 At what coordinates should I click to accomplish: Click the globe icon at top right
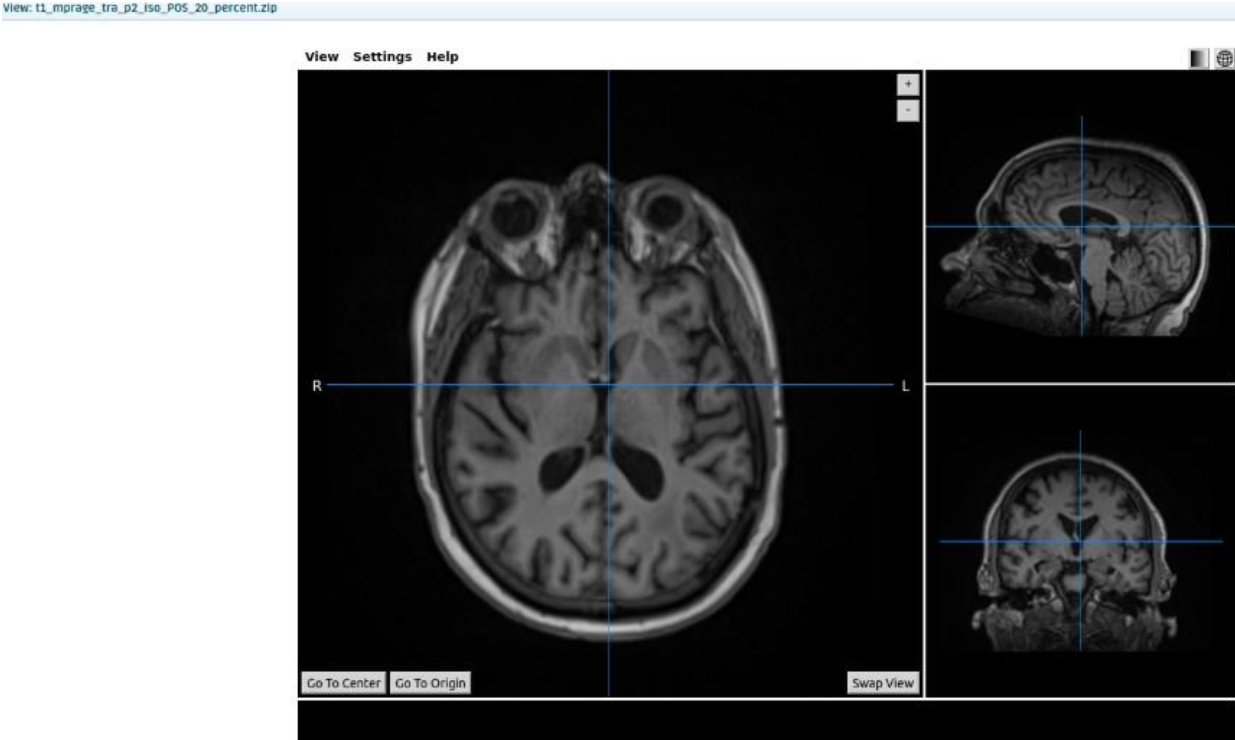[x=1224, y=59]
